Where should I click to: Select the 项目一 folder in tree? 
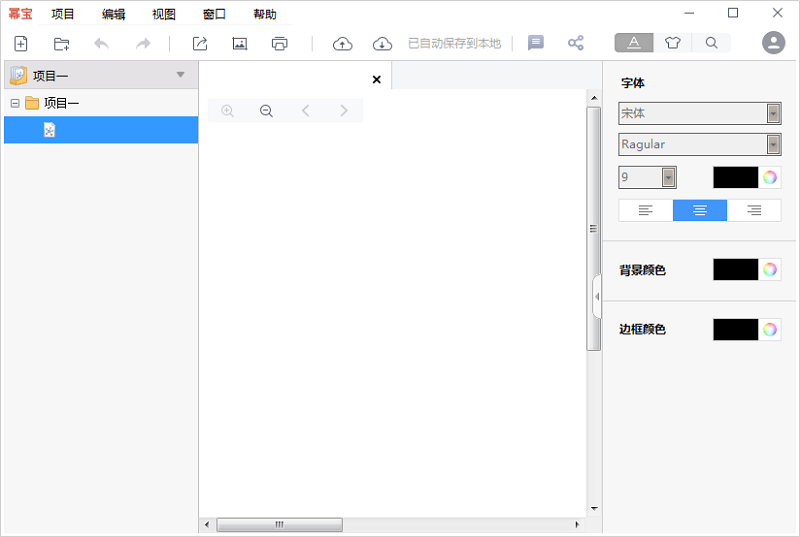[61, 104]
